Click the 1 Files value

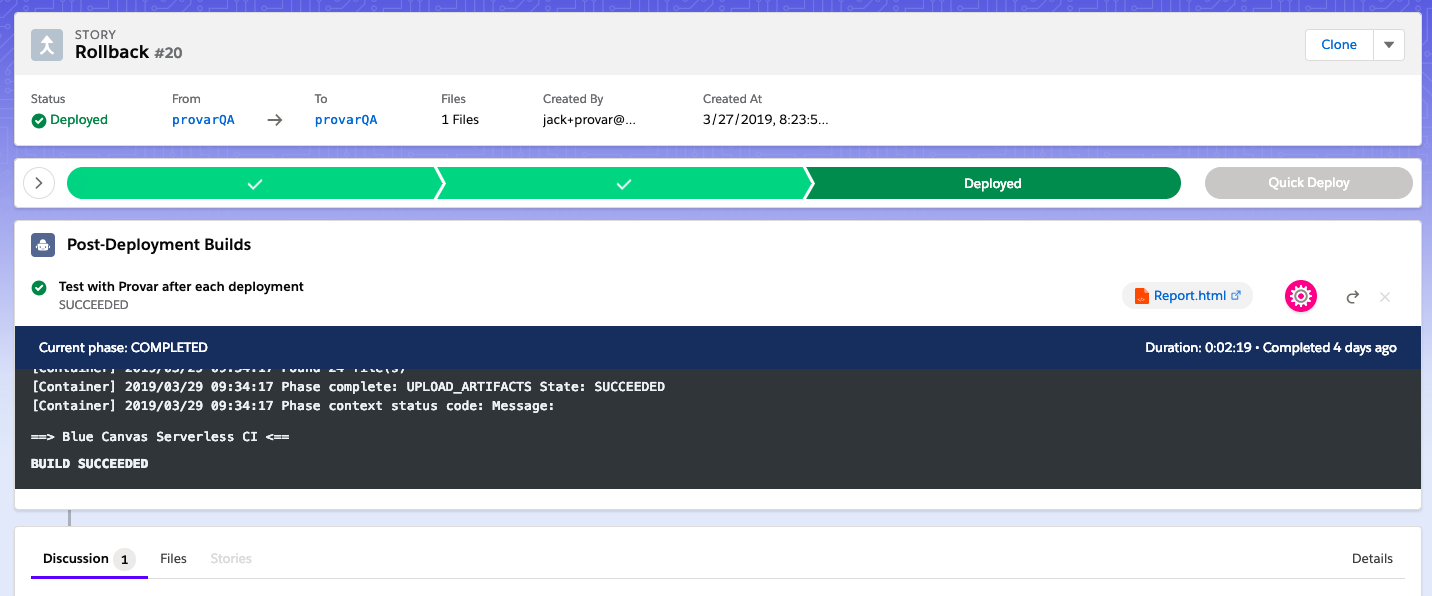point(460,120)
